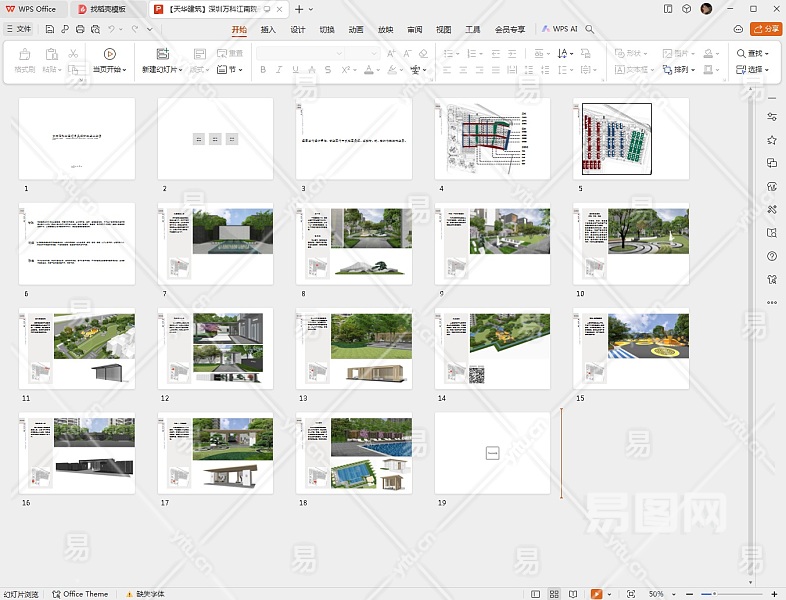The image size is (786, 600).
Task: Open the help question mark in right sidebar
Action: click(x=771, y=256)
